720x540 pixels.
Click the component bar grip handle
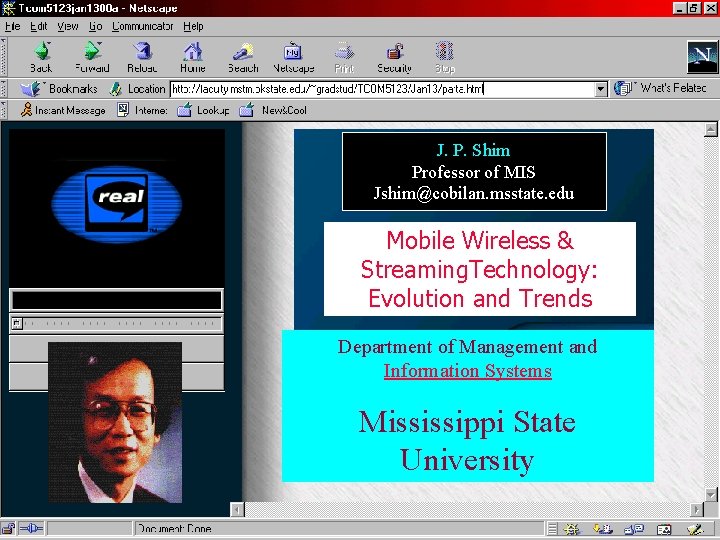[552, 529]
